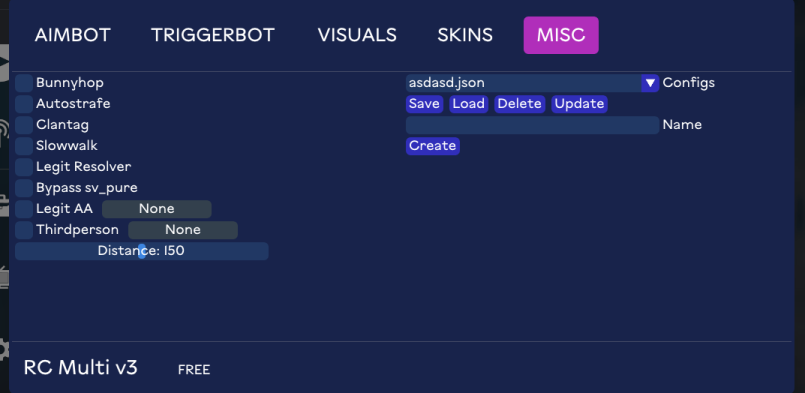Click the RC Multi v3 title text

81,368
